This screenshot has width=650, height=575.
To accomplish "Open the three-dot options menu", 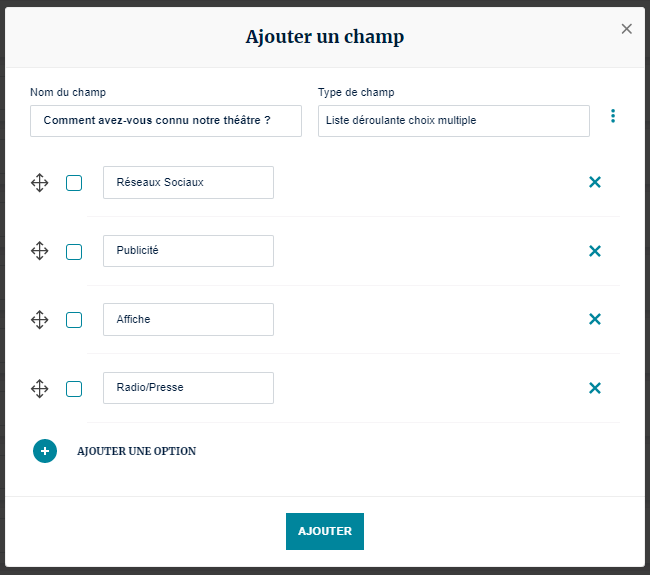I will pos(613,116).
